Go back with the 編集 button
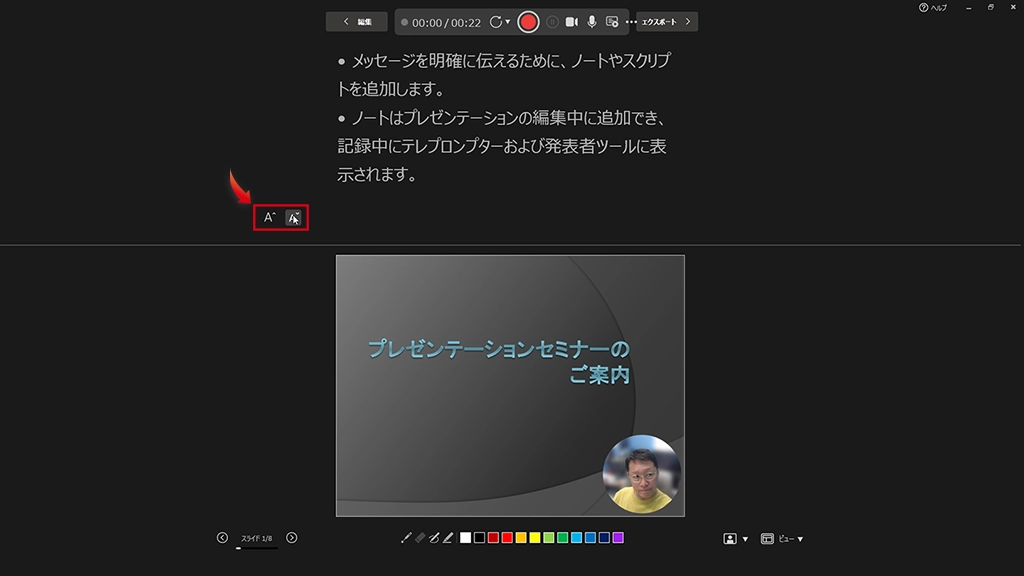The width and height of the screenshot is (1024, 576). (x=357, y=22)
